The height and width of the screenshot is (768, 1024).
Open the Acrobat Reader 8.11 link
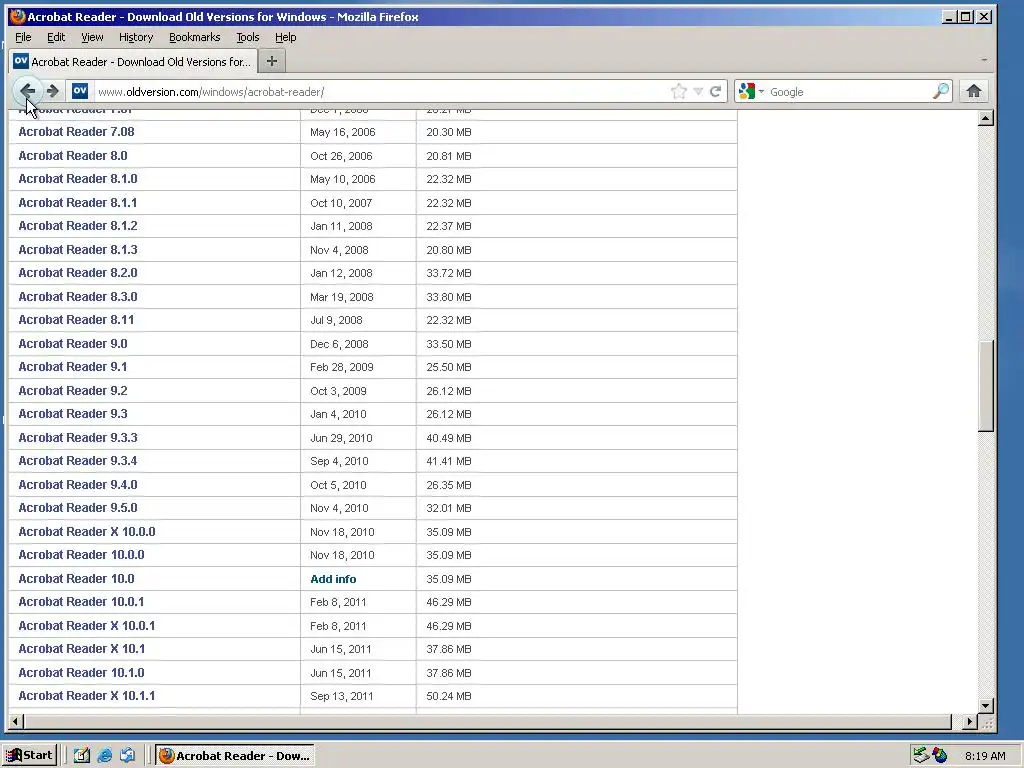[76, 320]
